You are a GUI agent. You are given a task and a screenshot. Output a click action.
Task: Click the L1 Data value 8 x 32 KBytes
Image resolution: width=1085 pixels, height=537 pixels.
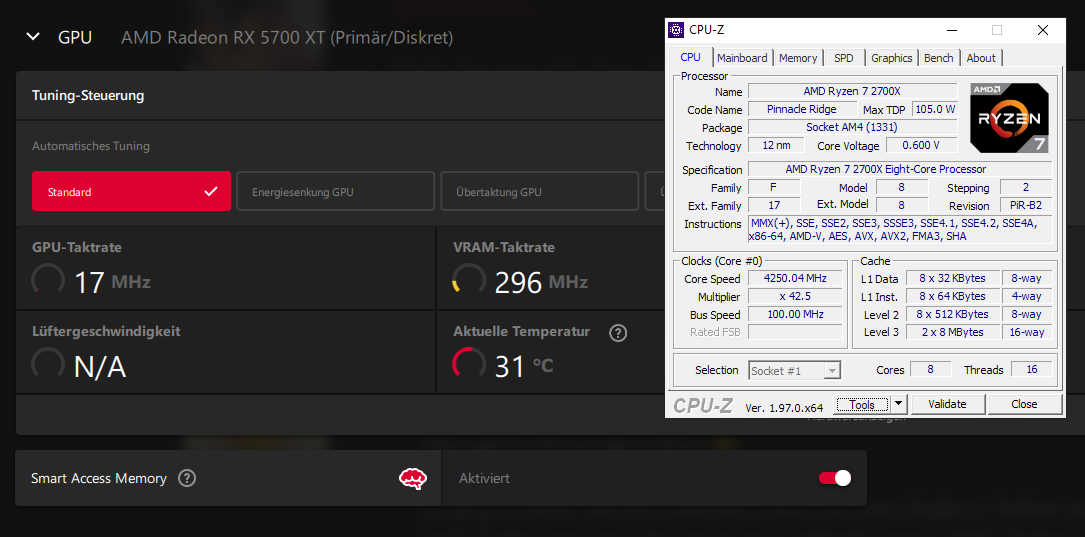[952, 279]
